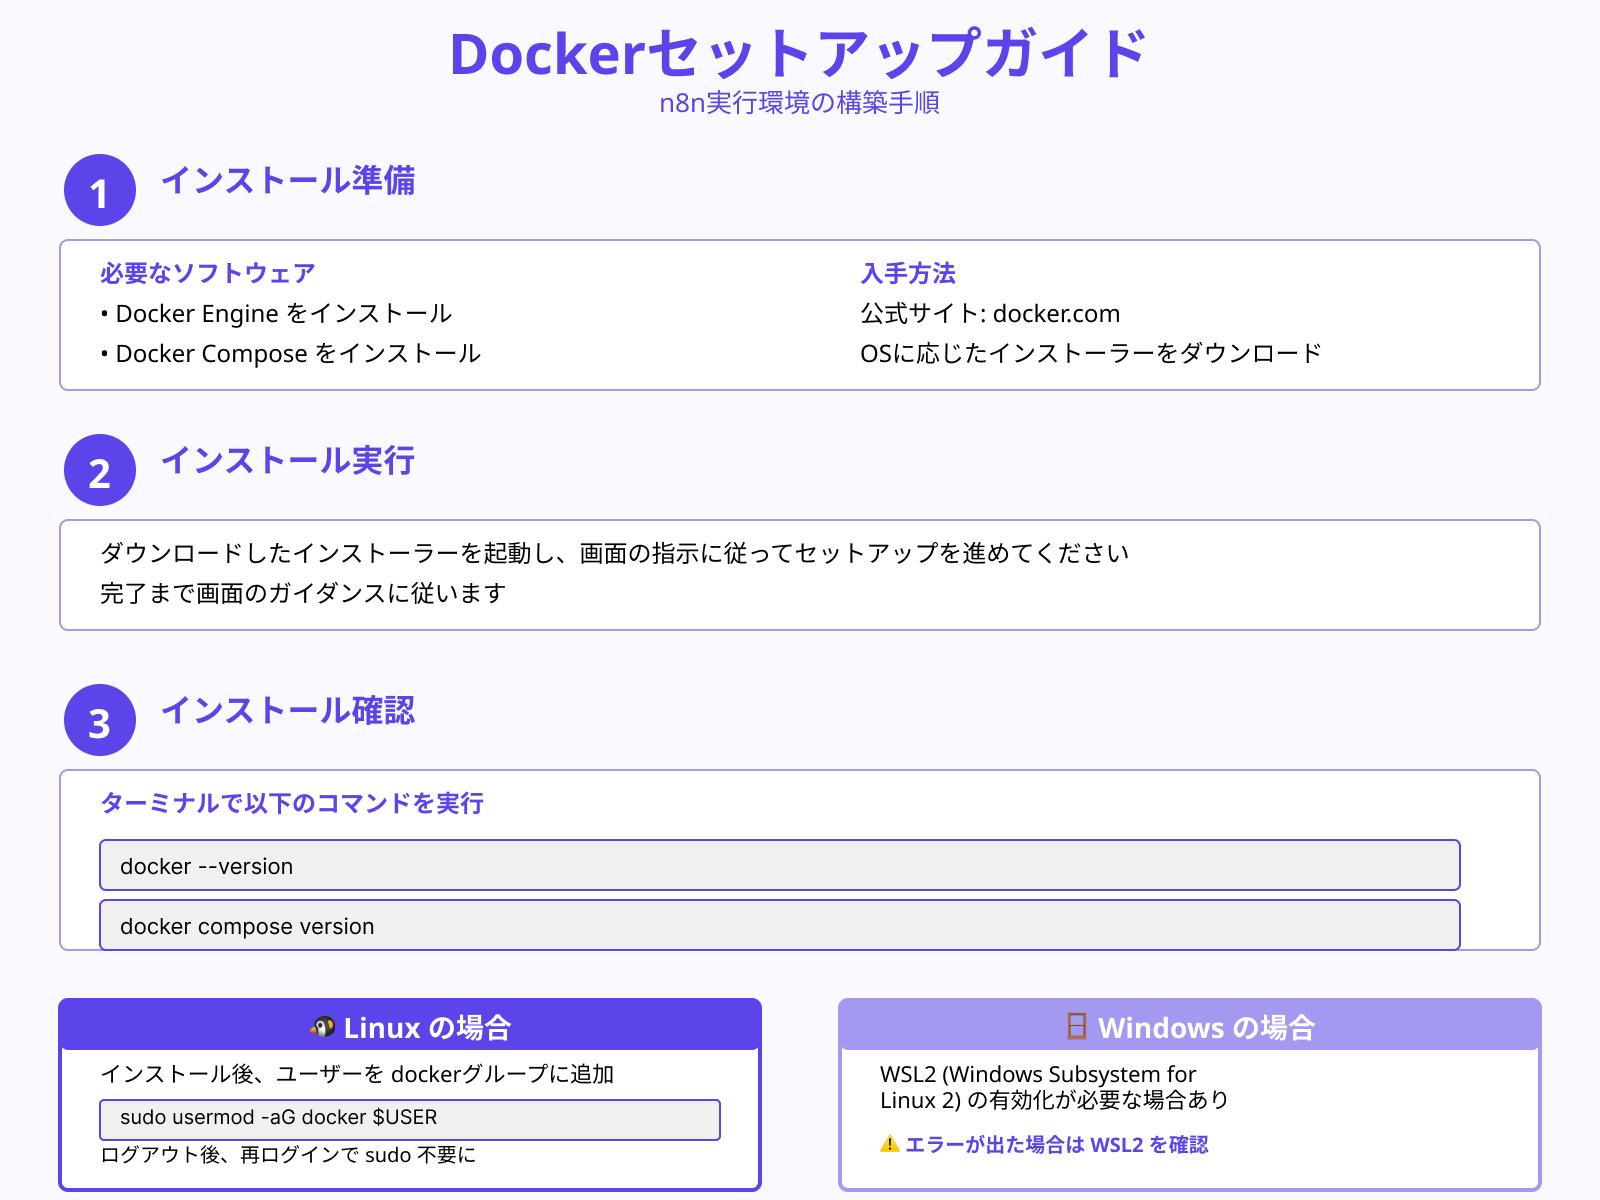Viewport: 1600px width, 1200px height.
Task: Click the penguin icon in the Linux header
Action: point(322,1026)
